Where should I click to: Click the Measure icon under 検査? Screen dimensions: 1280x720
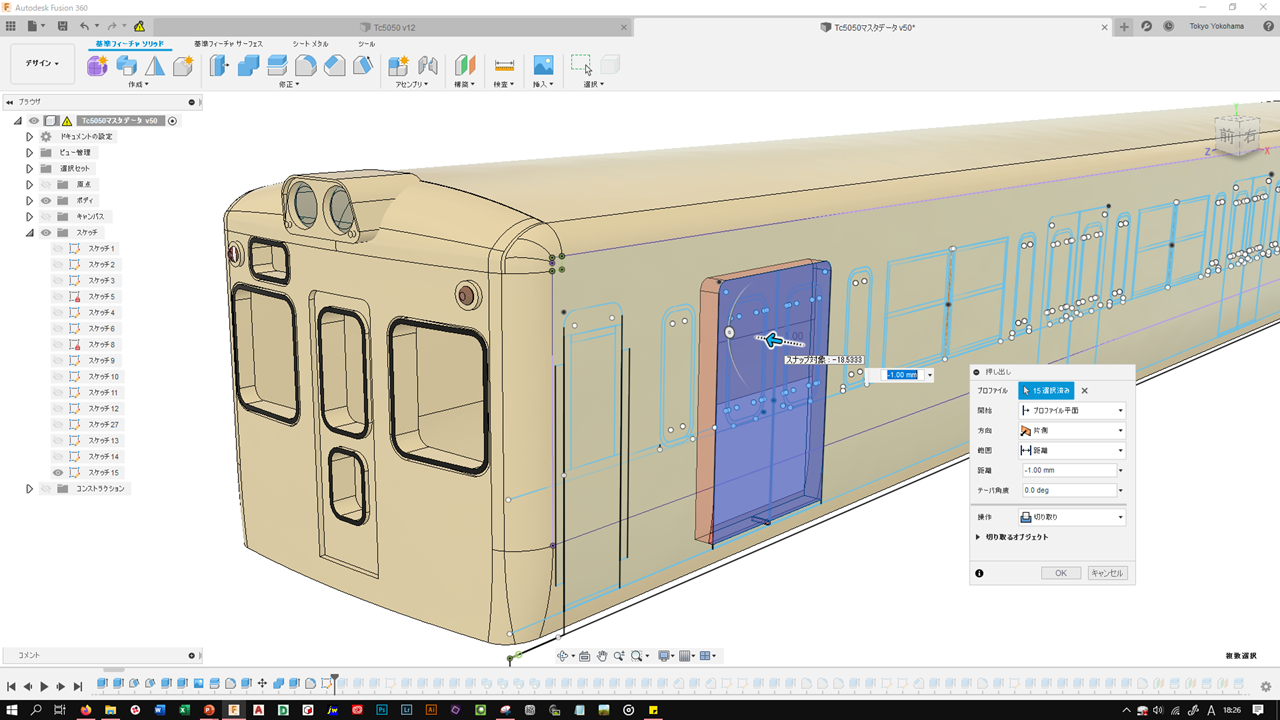click(x=504, y=66)
